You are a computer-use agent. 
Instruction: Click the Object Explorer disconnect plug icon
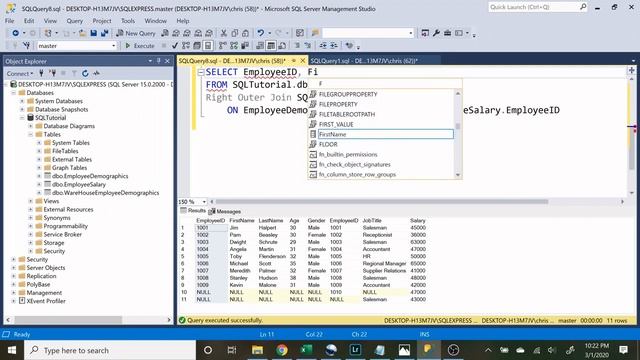point(52,73)
